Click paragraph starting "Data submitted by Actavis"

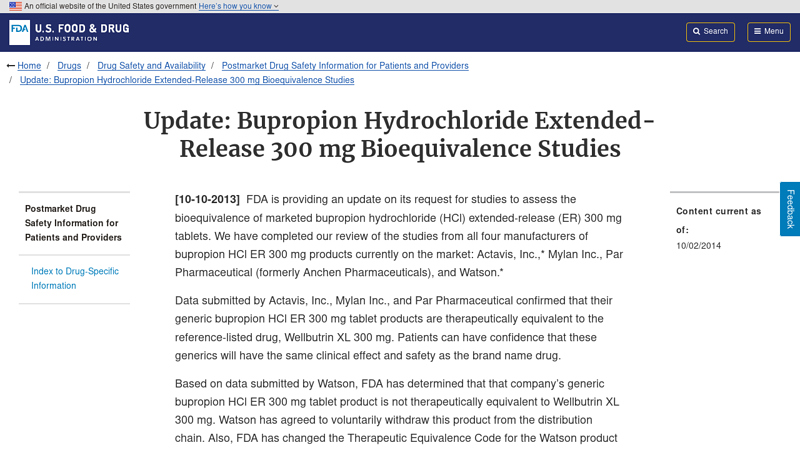click(394, 328)
